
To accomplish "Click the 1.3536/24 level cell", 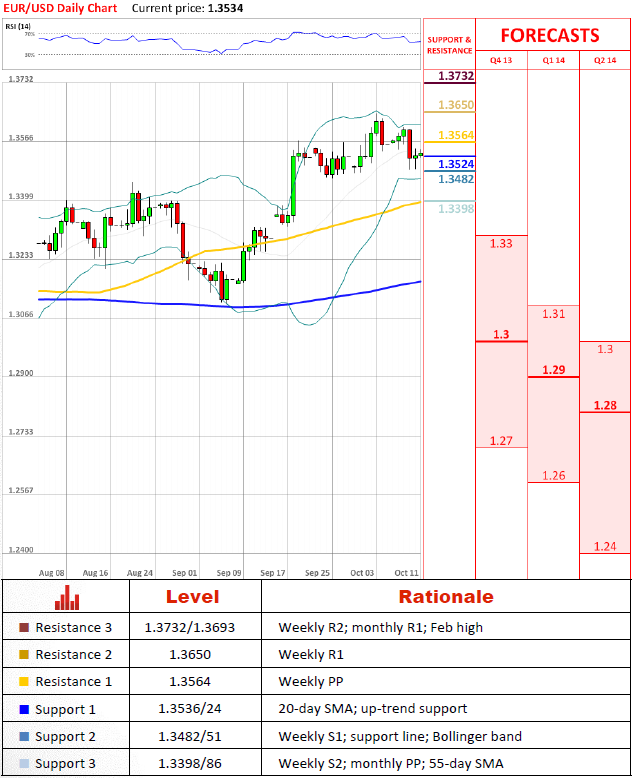I will coord(190,709).
